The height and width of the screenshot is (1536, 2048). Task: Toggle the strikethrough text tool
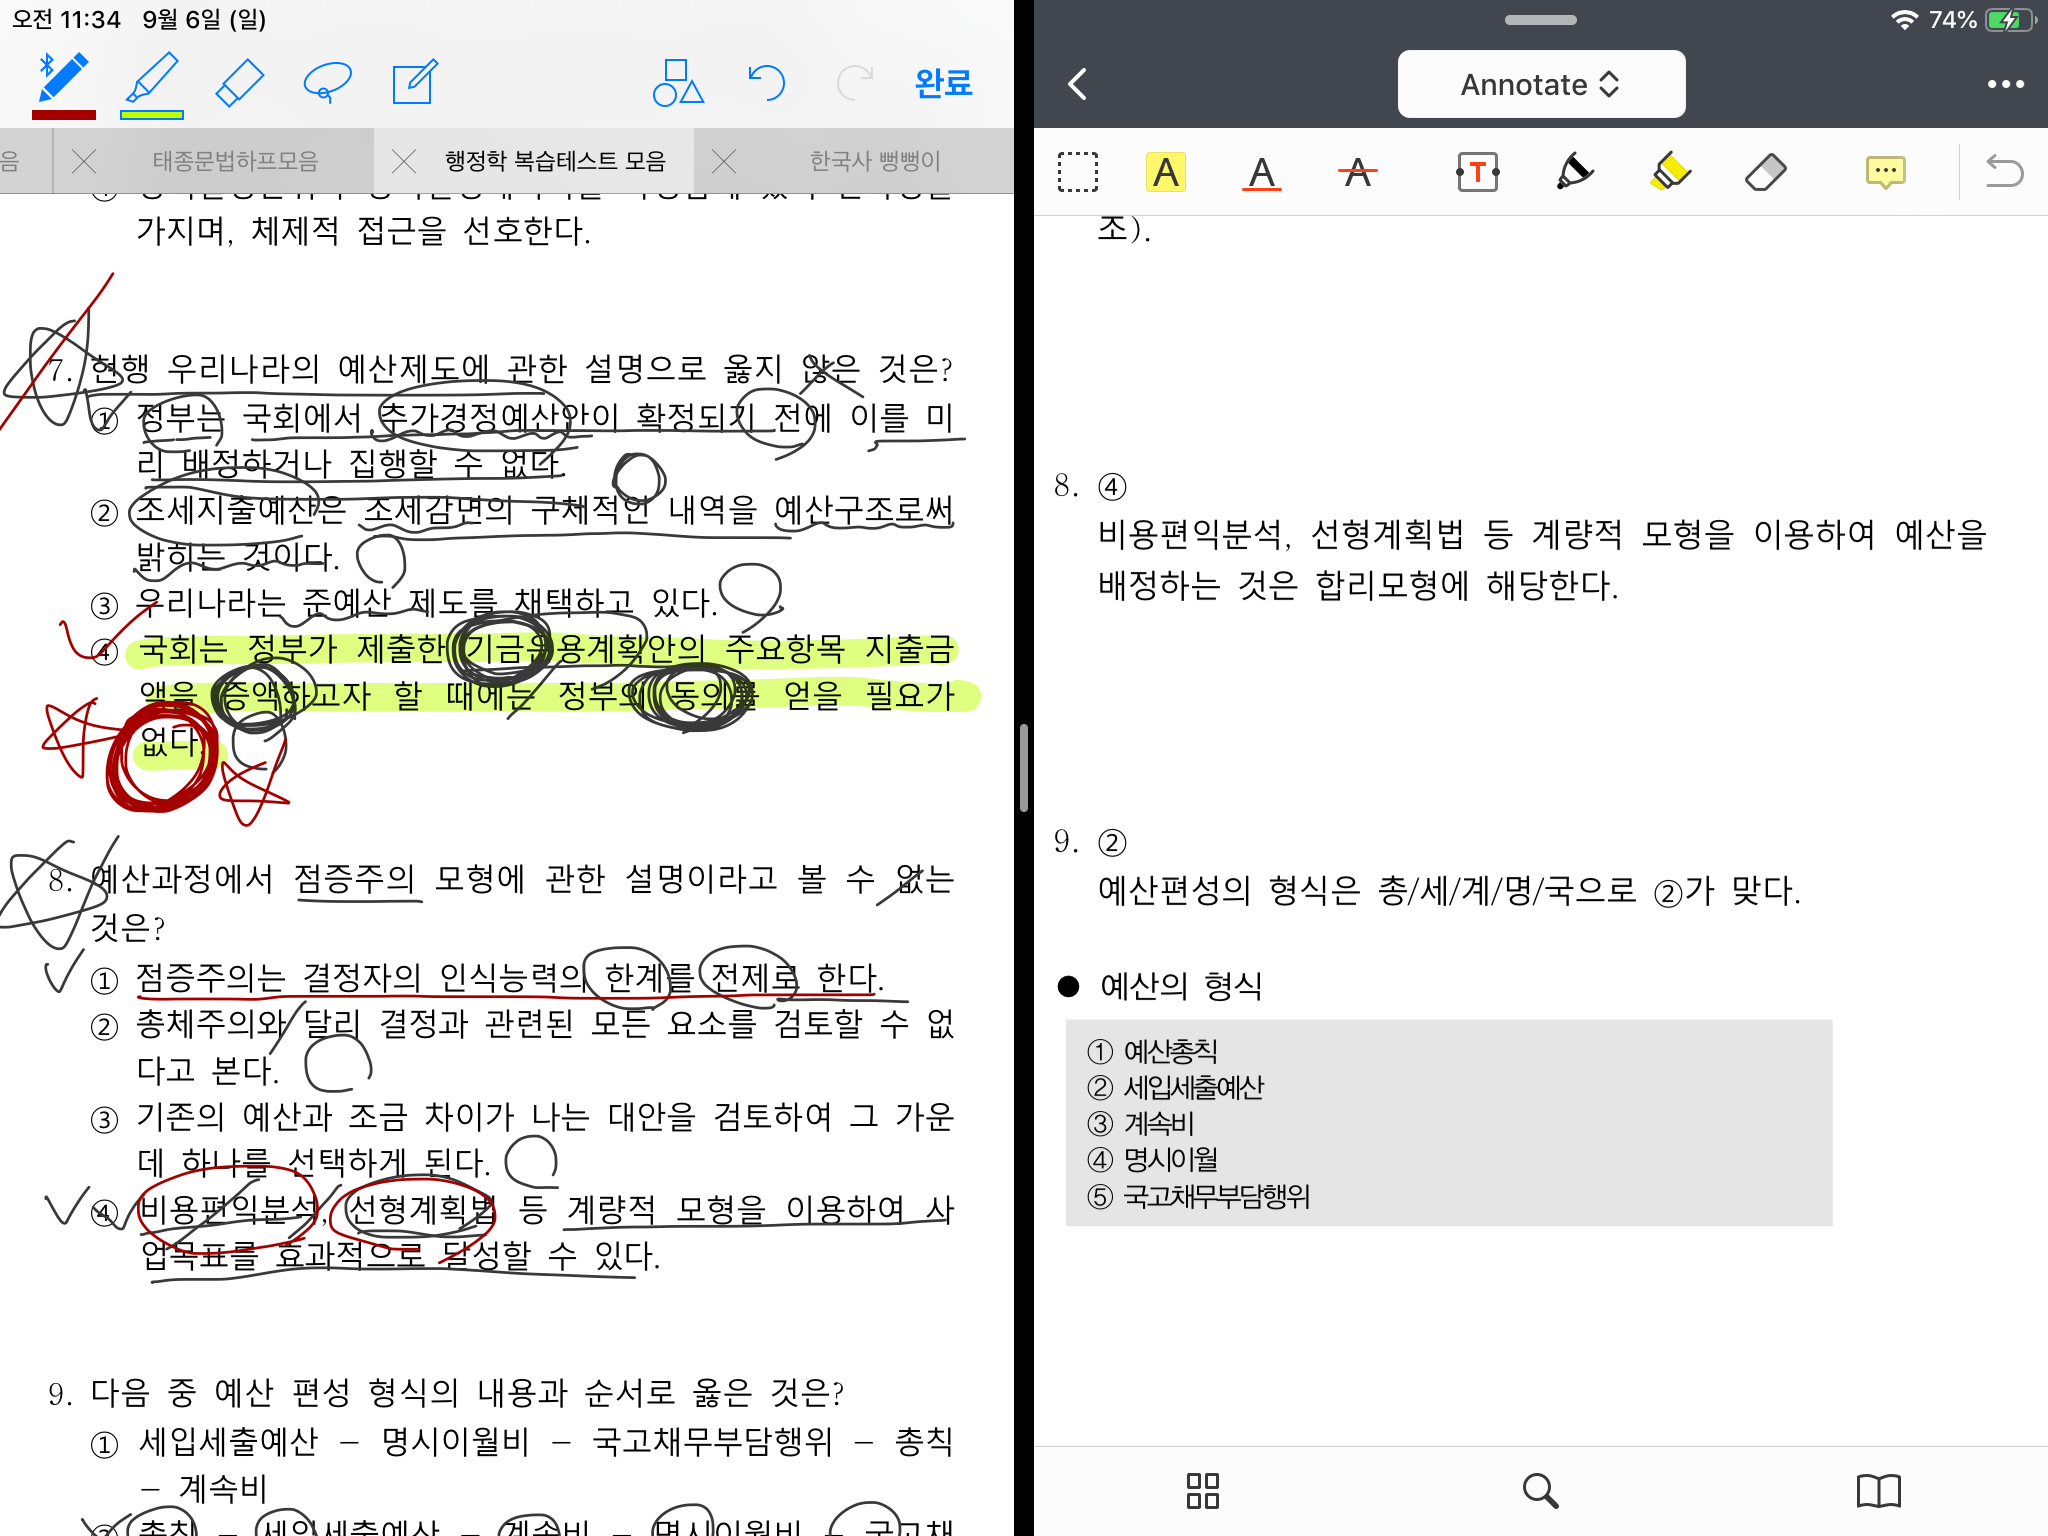1357,172
